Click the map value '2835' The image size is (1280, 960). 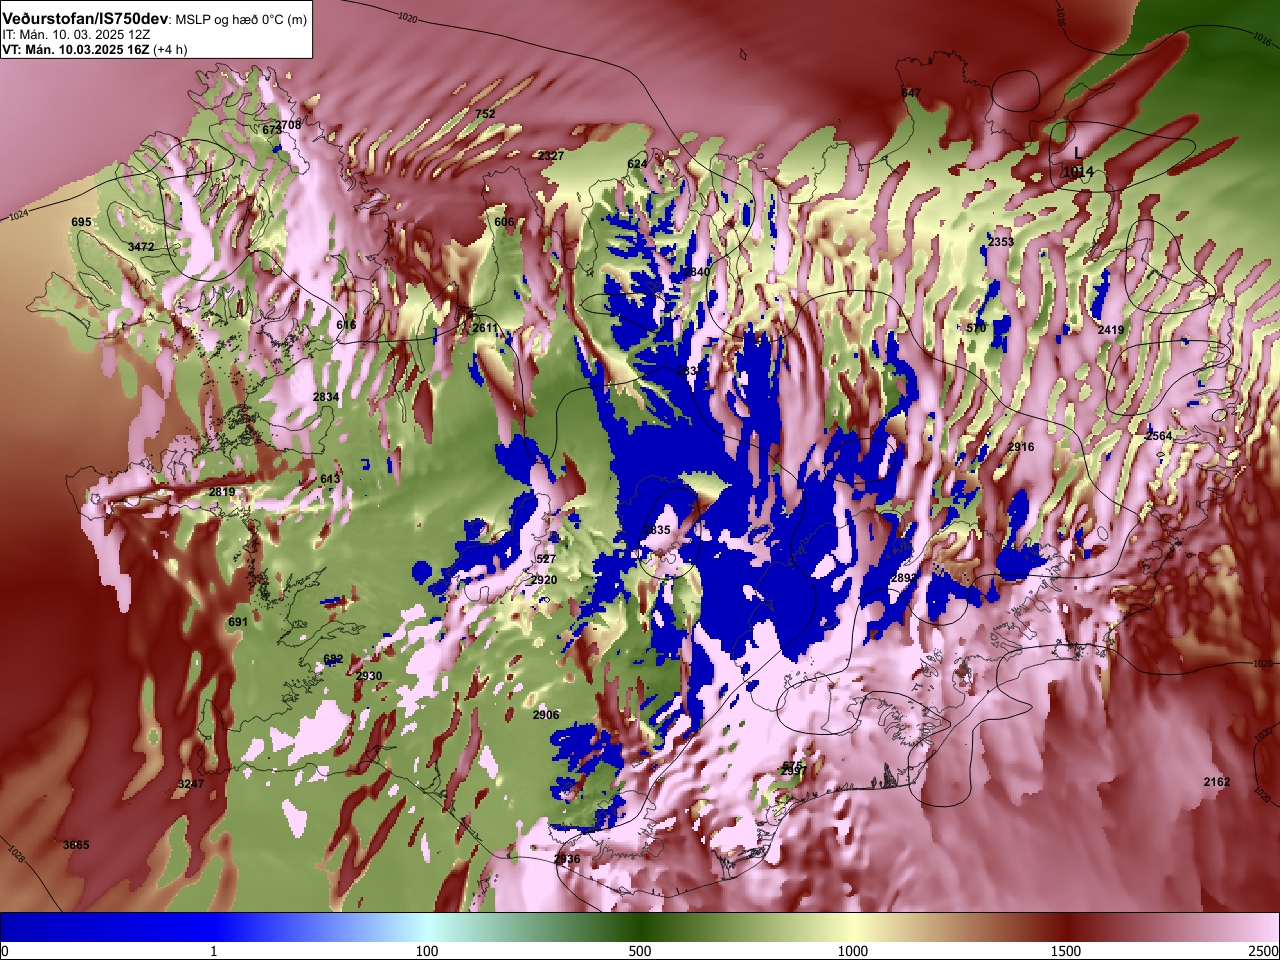657,530
